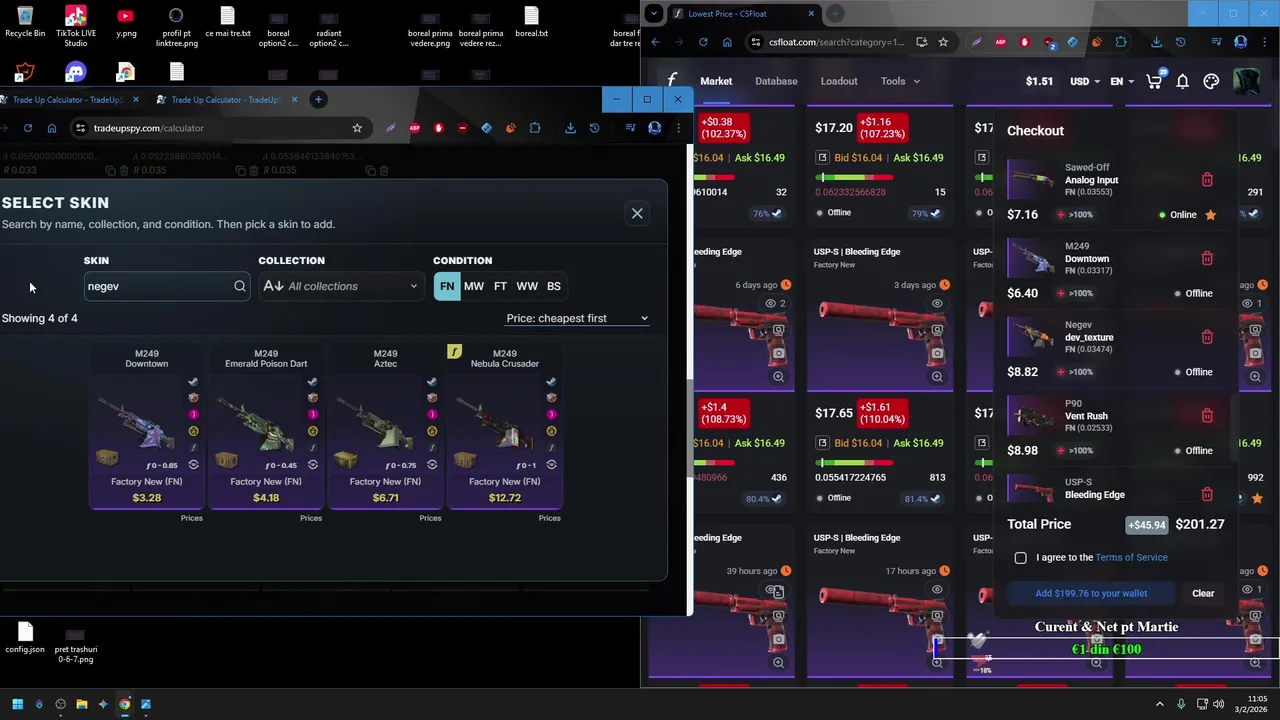Open the Database tab on CSFloat

click(776, 81)
